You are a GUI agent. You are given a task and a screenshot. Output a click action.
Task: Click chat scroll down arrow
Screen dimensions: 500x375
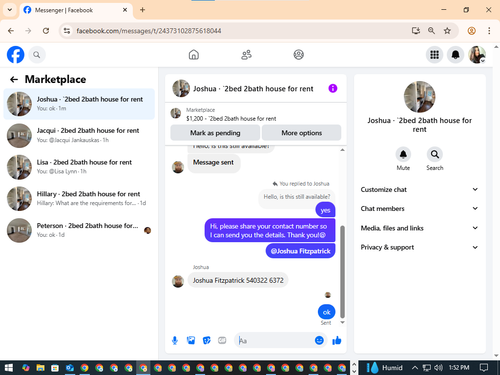point(342,322)
